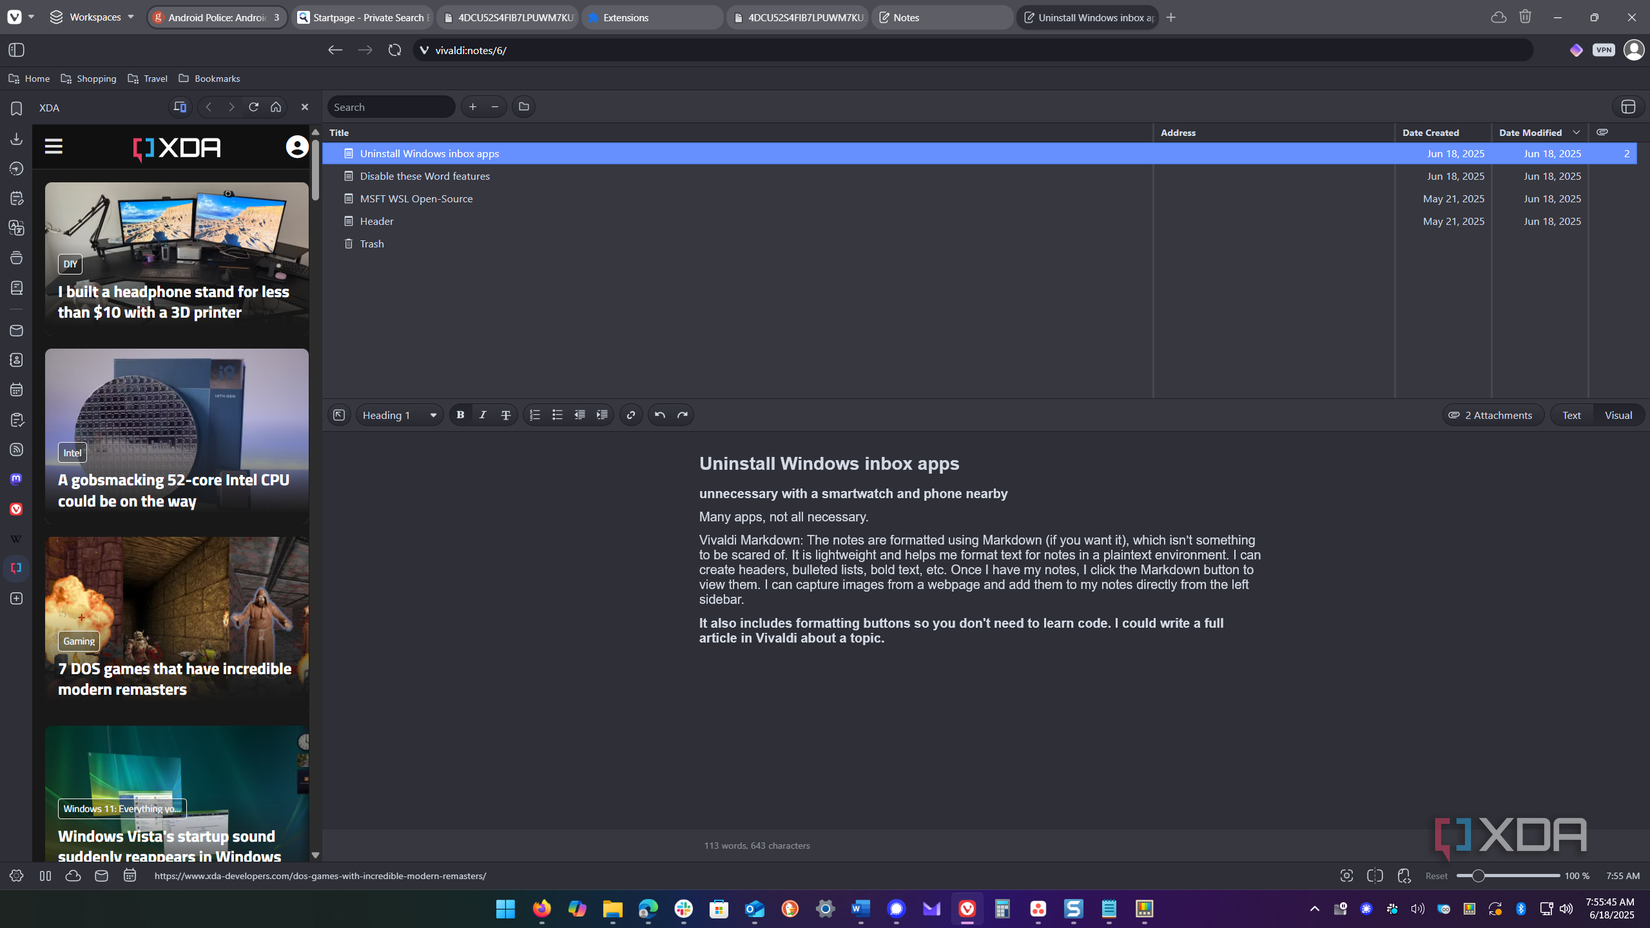The image size is (1650, 928).
Task: Insert a link in the note editor
Action: tap(631, 415)
